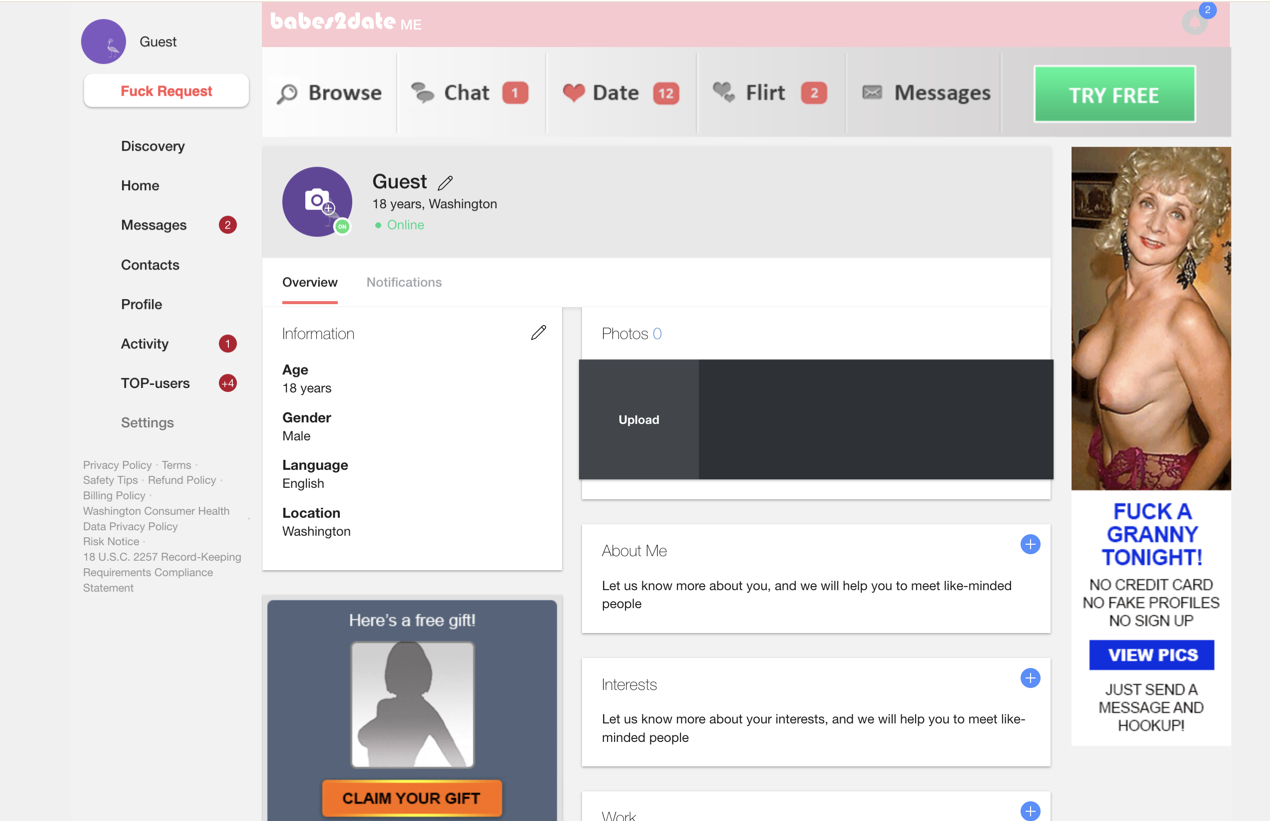
Task: Click the Date heart icon
Action: (573, 93)
